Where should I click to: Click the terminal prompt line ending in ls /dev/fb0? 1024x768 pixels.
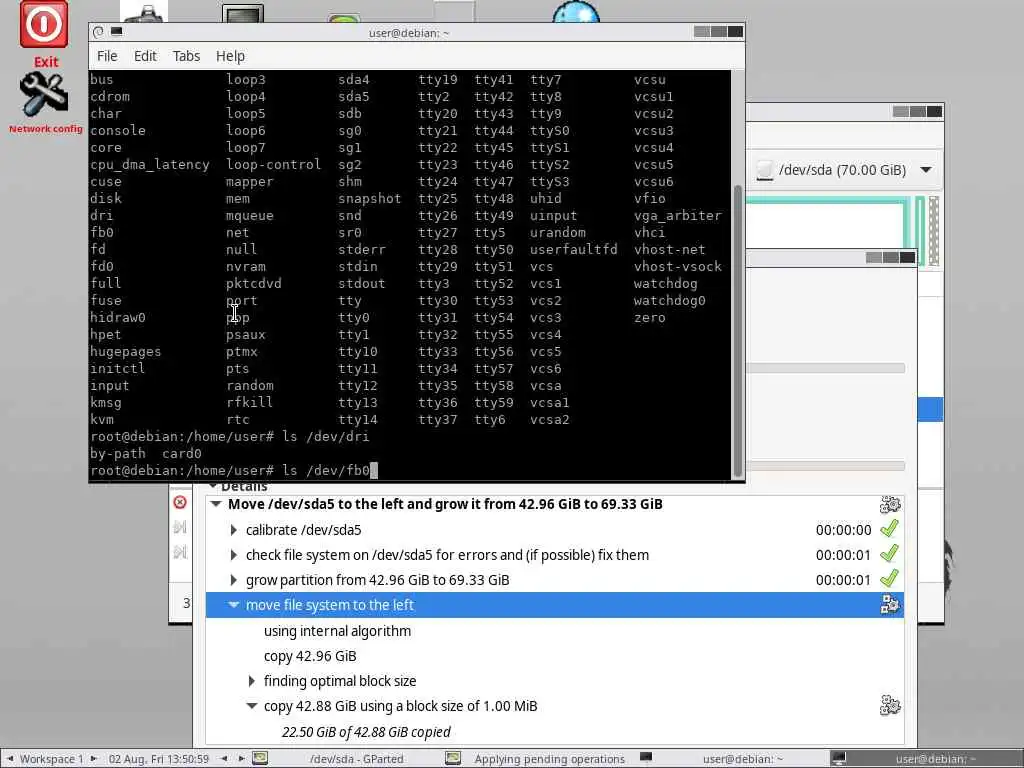click(234, 470)
